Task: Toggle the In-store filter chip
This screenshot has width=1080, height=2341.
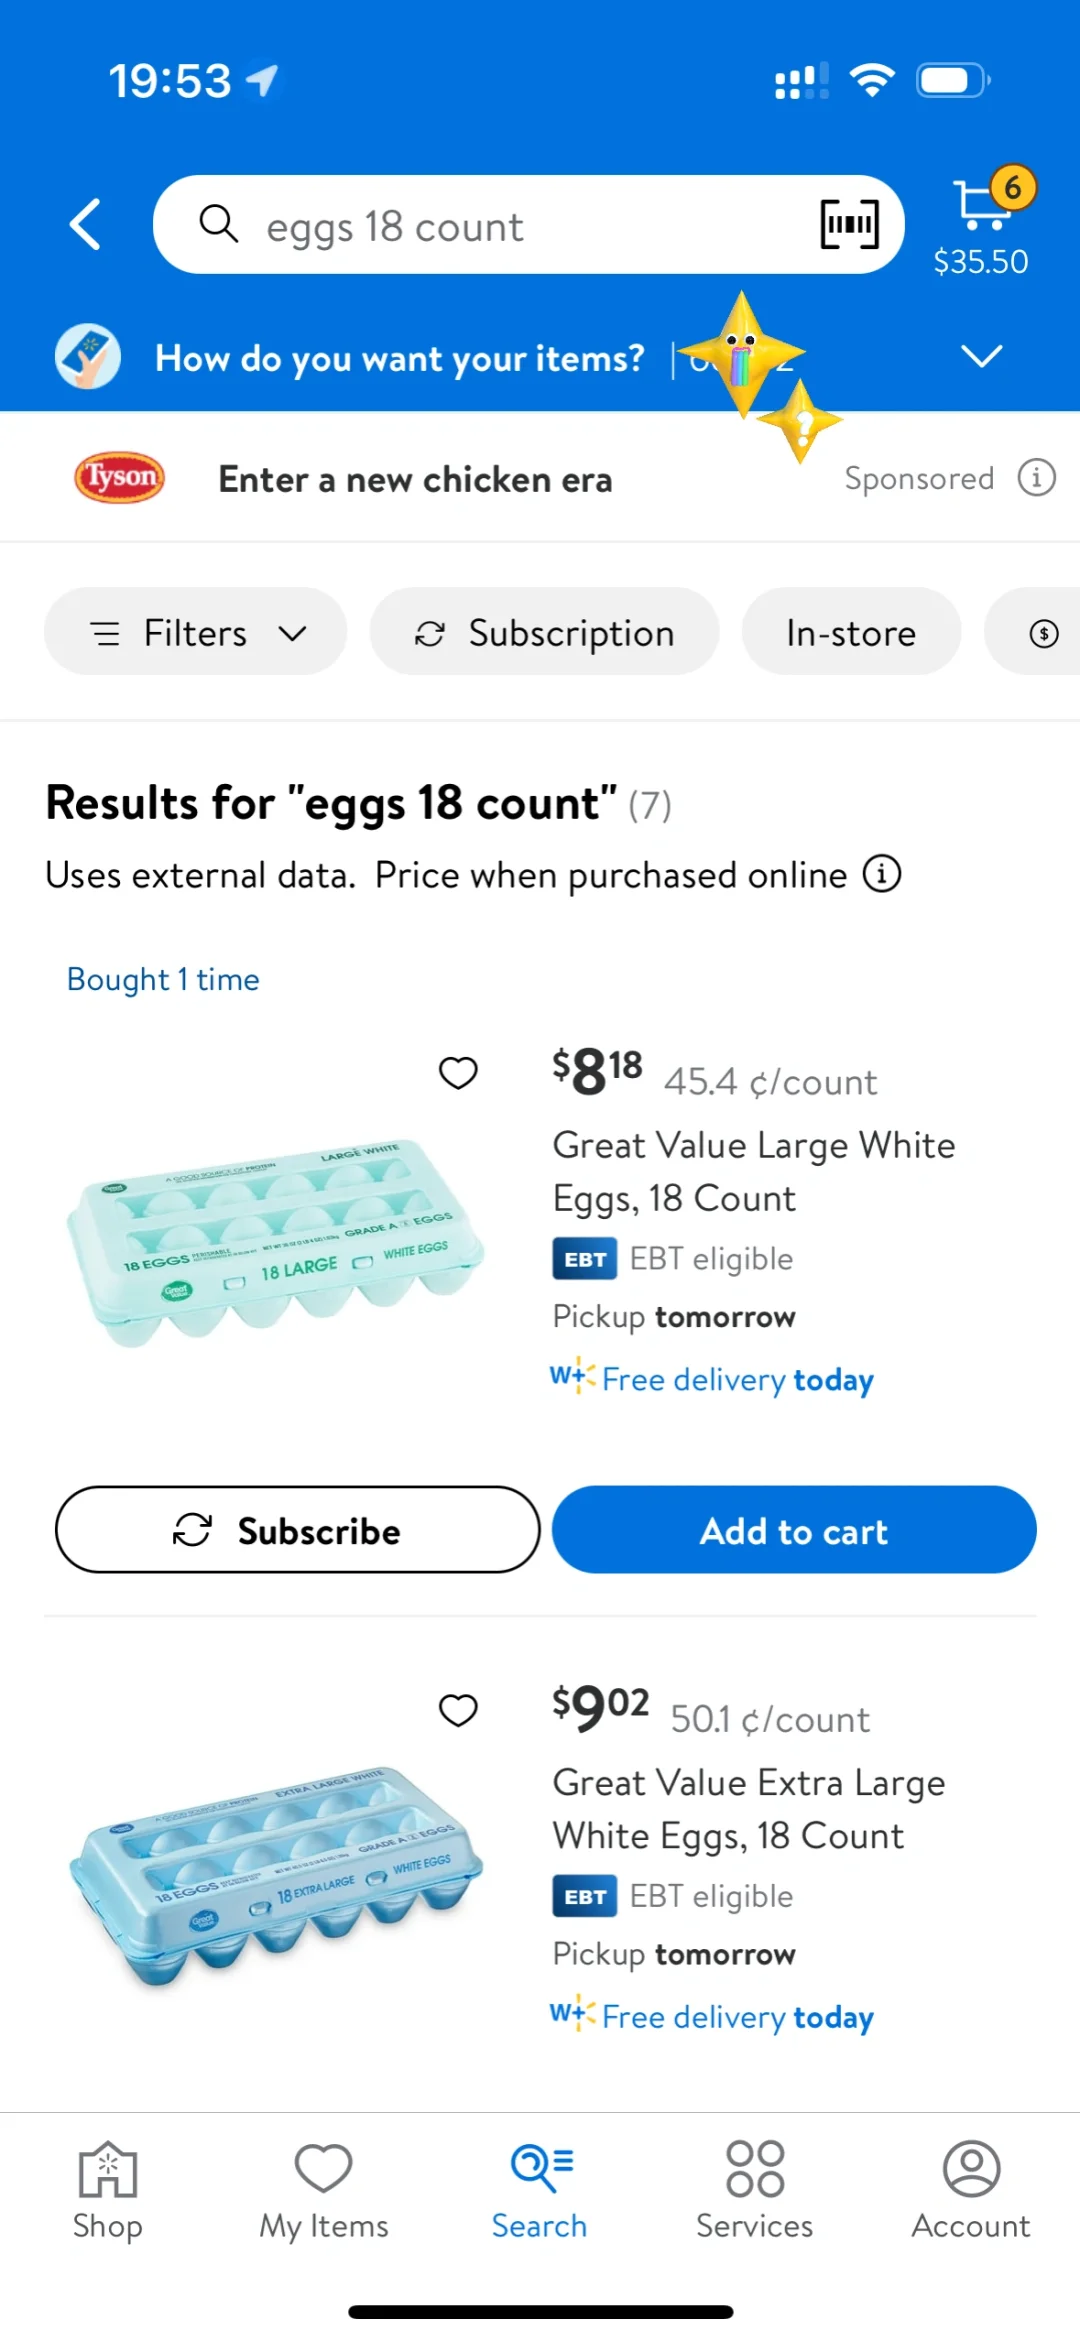Action: (851, 632)
